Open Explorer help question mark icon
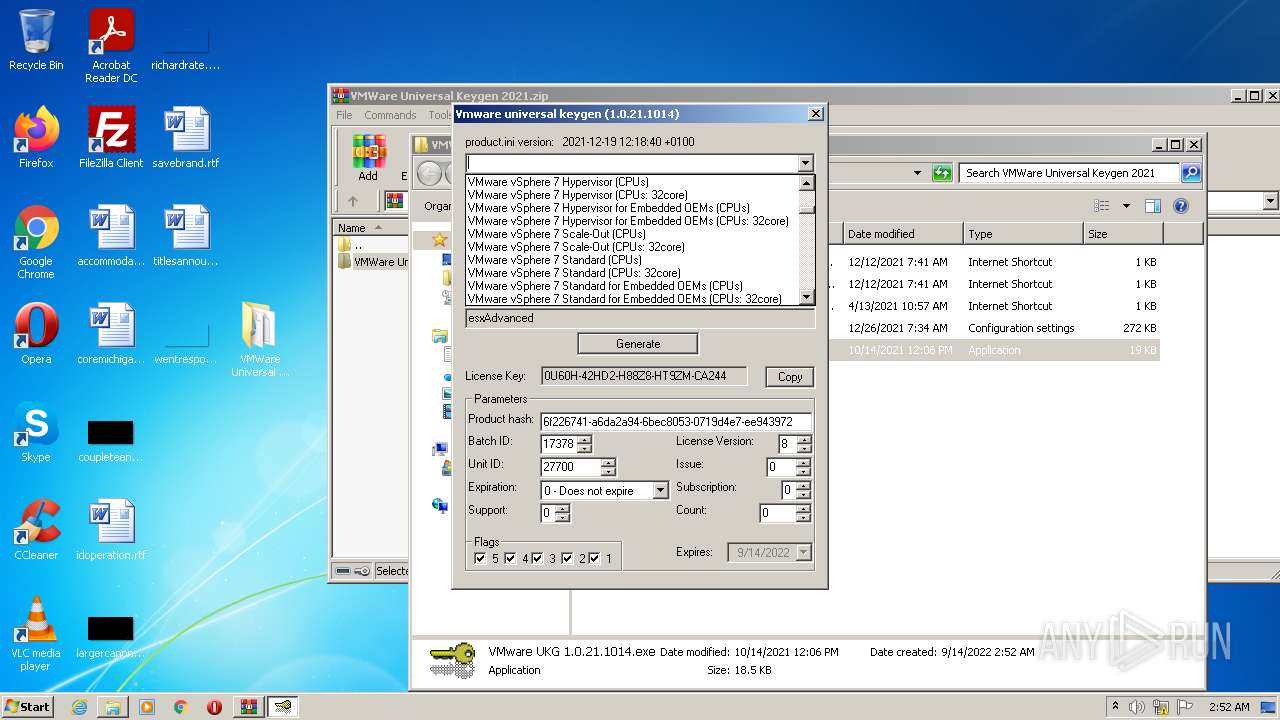 (x=1181, y=206)
